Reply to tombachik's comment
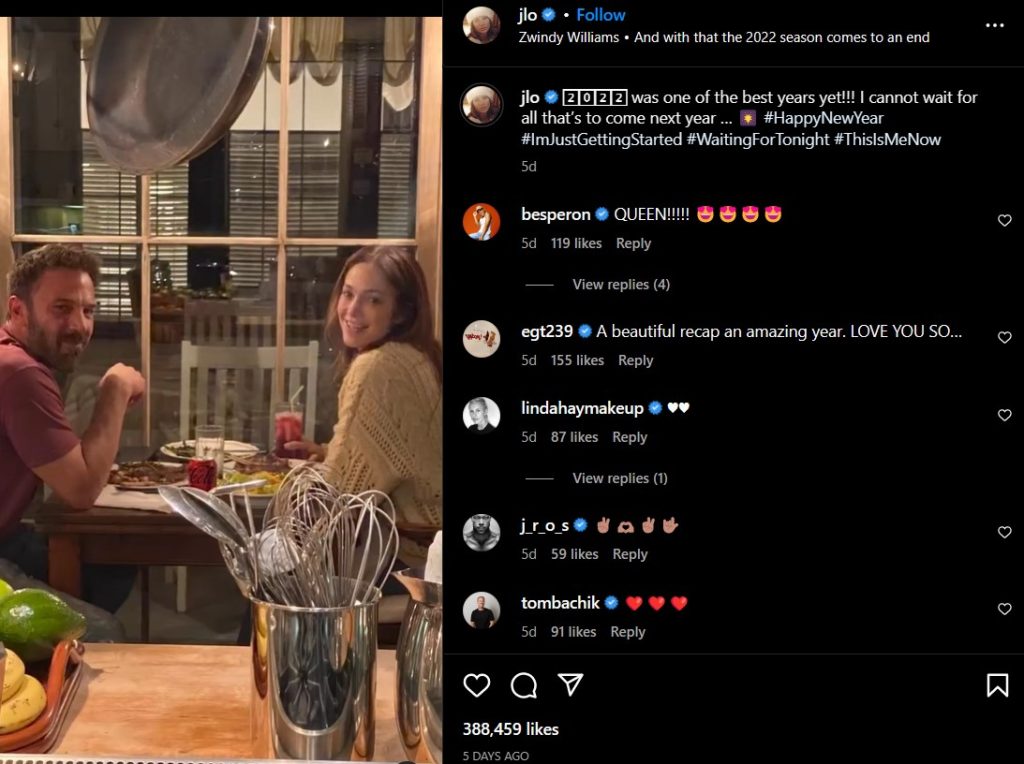 [627, 632]
